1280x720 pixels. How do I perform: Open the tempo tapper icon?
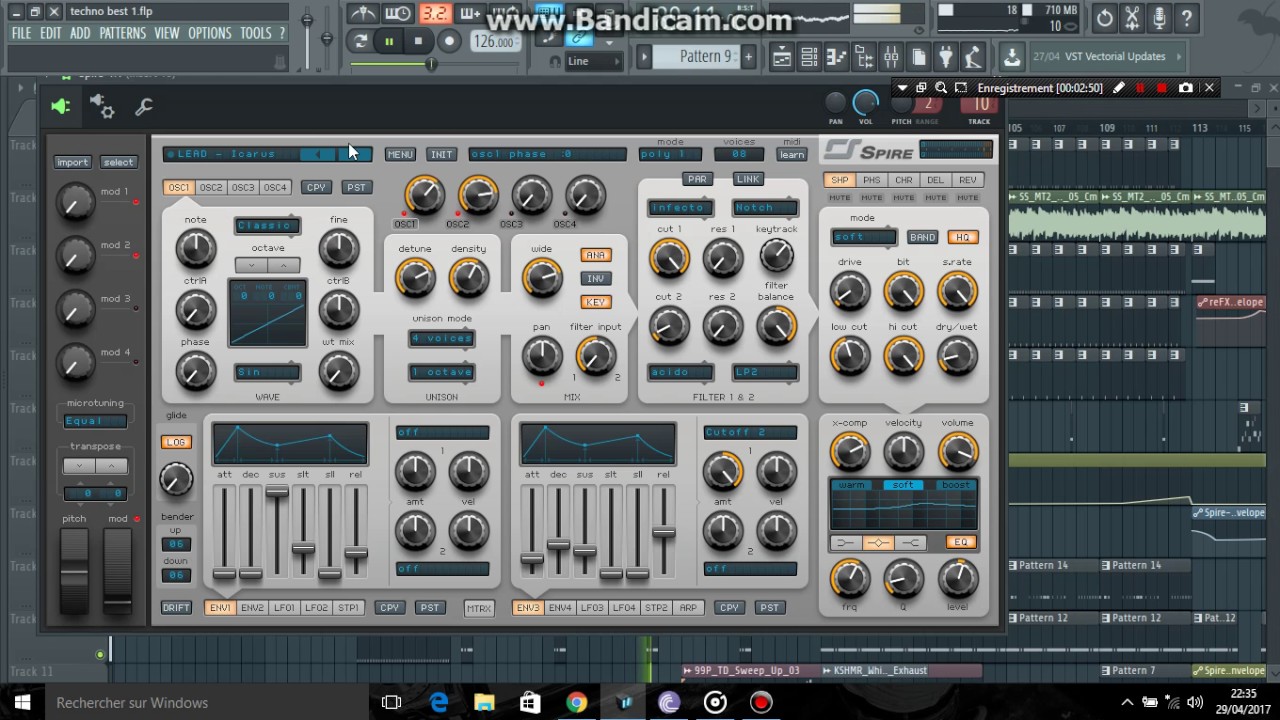coord(973,56)
